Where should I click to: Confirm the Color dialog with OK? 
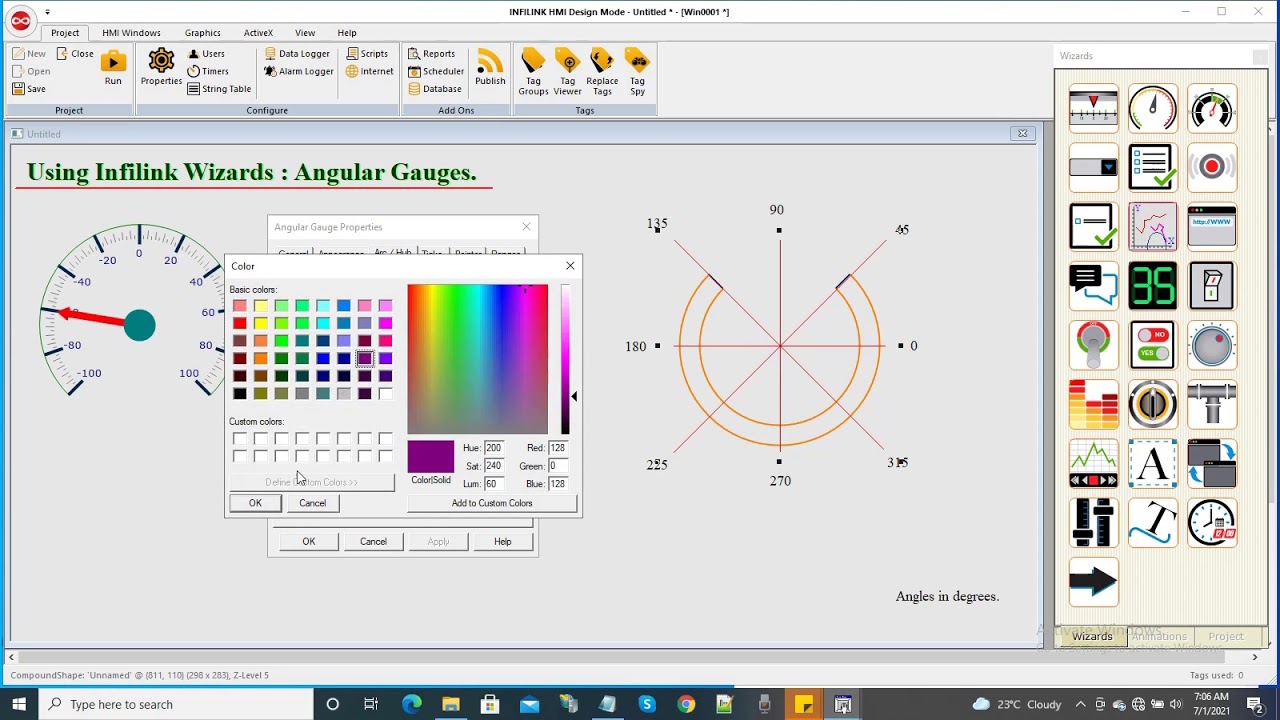point(255,503)
